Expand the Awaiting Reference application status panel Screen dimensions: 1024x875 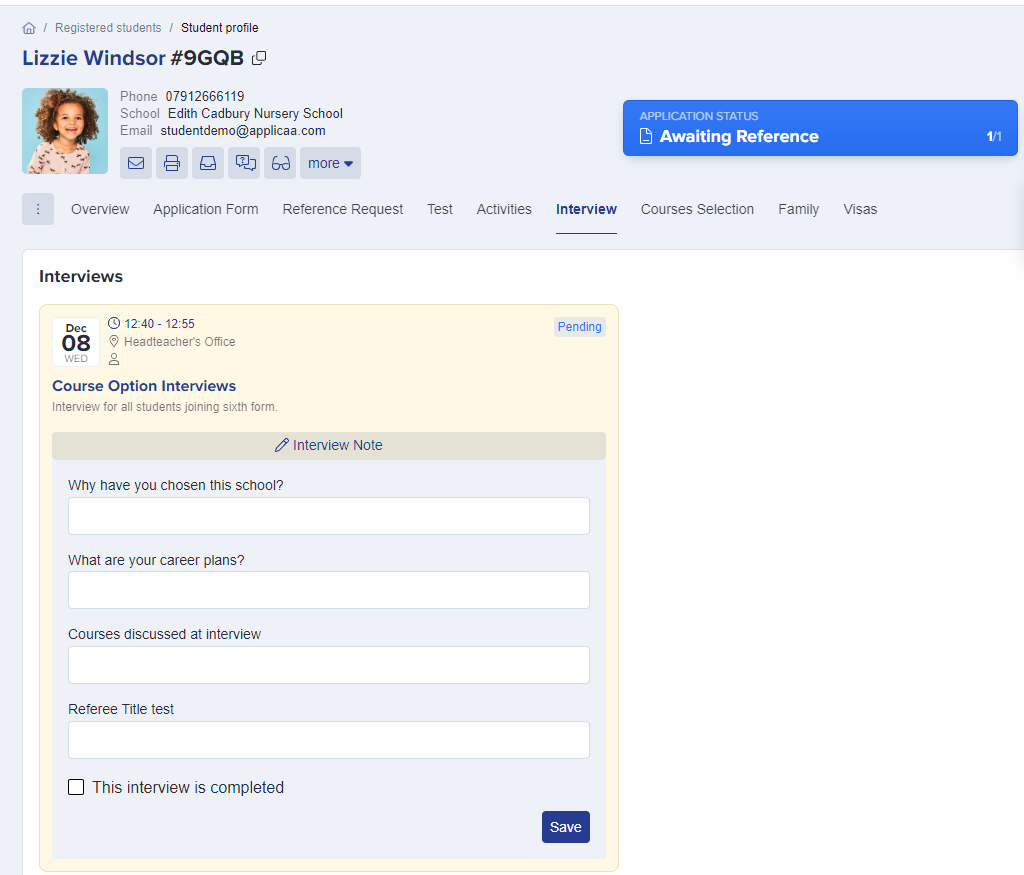(819, 128)
